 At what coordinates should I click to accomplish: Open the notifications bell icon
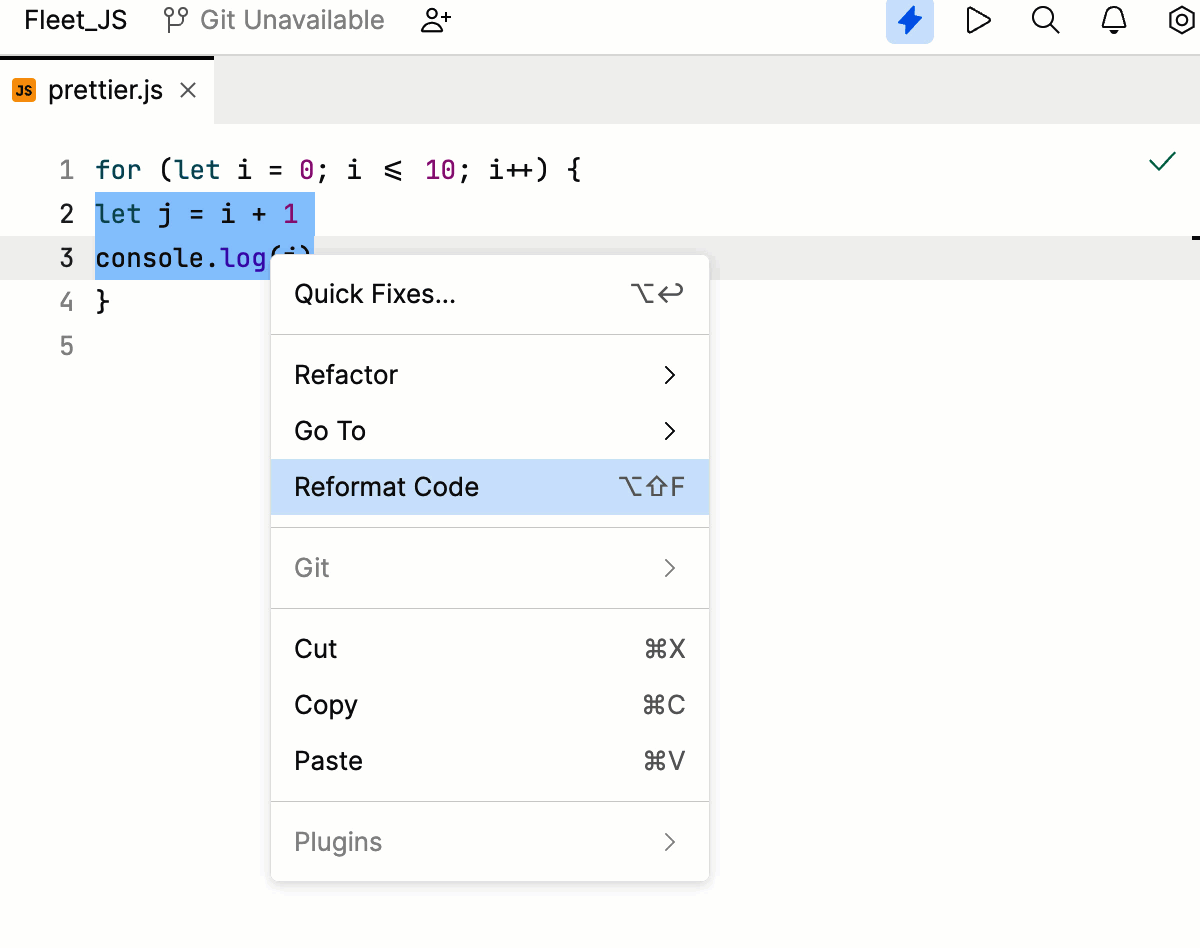1113,20
